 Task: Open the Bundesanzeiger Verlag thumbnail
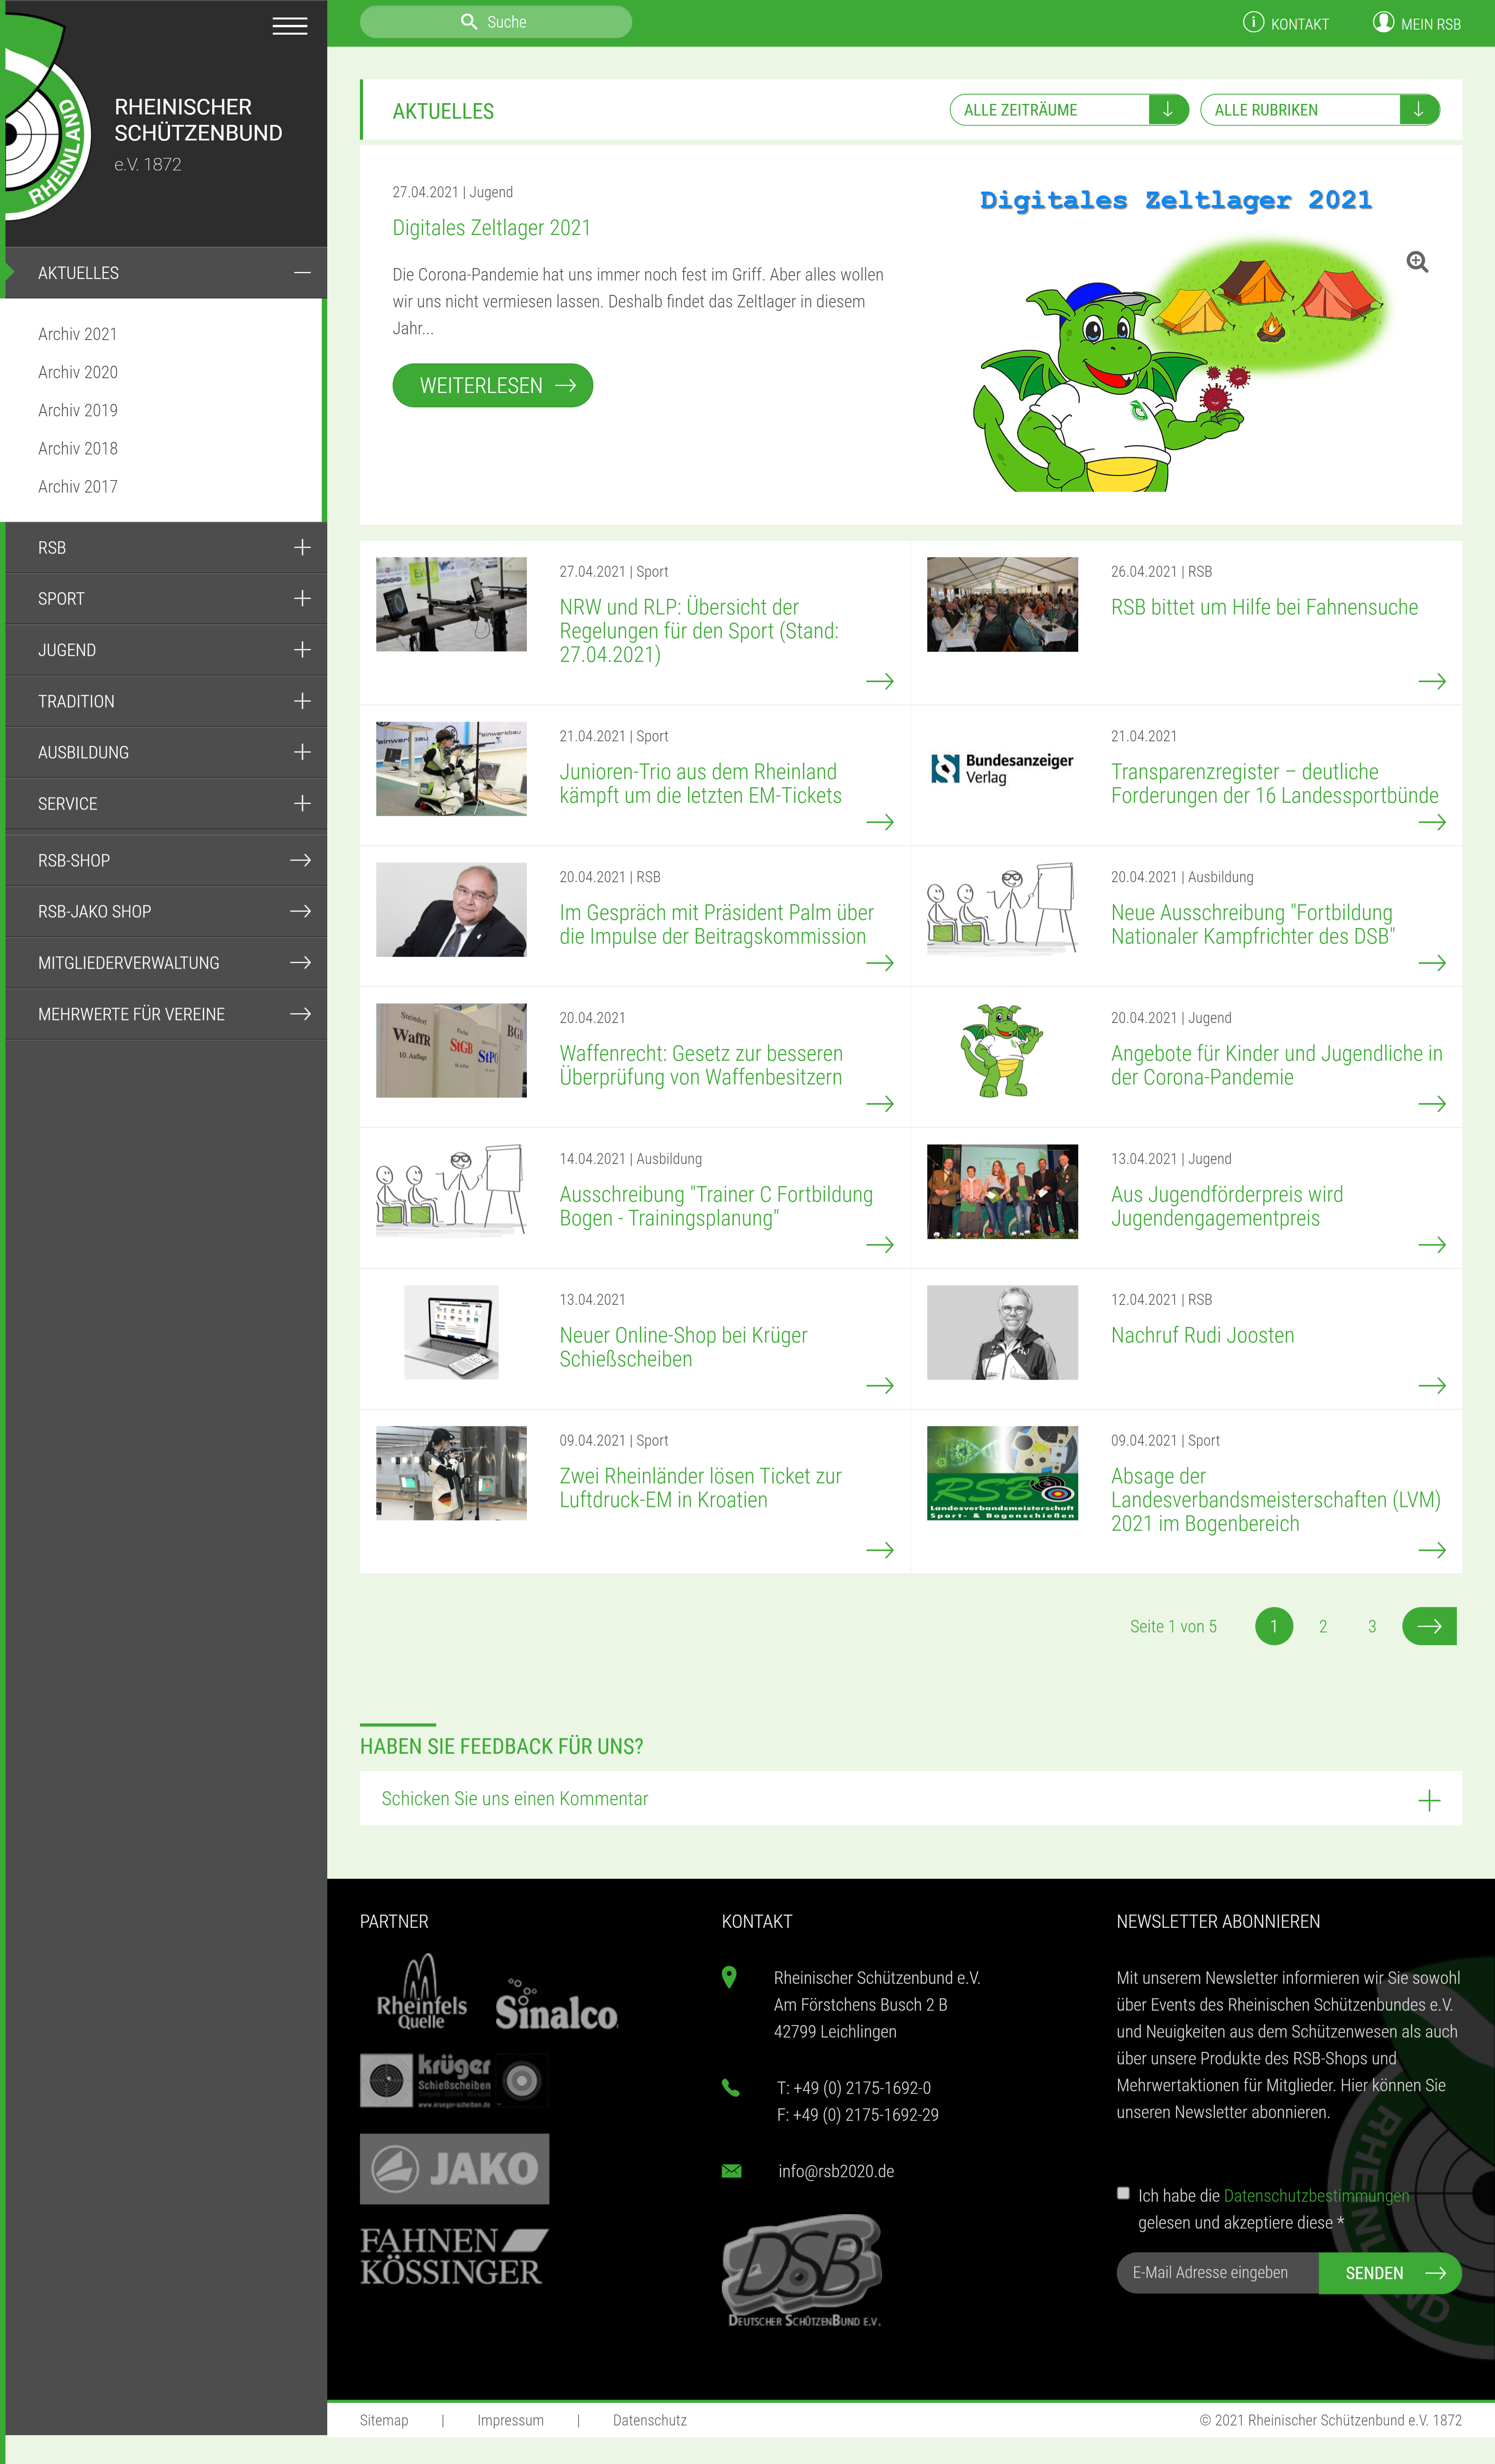tap(1002, 768)
